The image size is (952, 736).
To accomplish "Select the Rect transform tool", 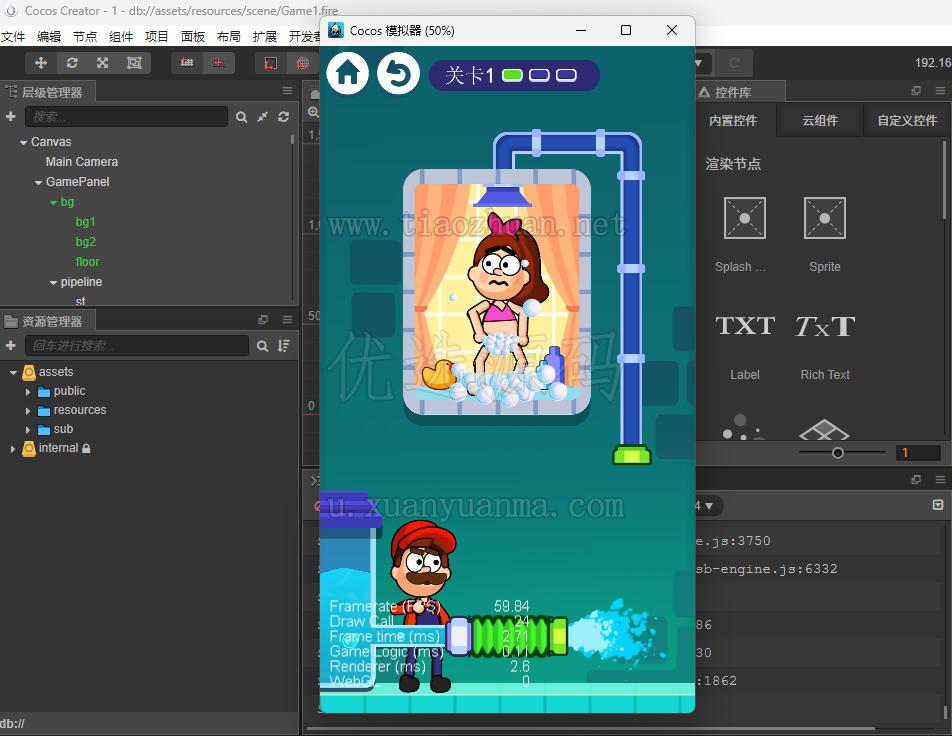I will (134, 63).
